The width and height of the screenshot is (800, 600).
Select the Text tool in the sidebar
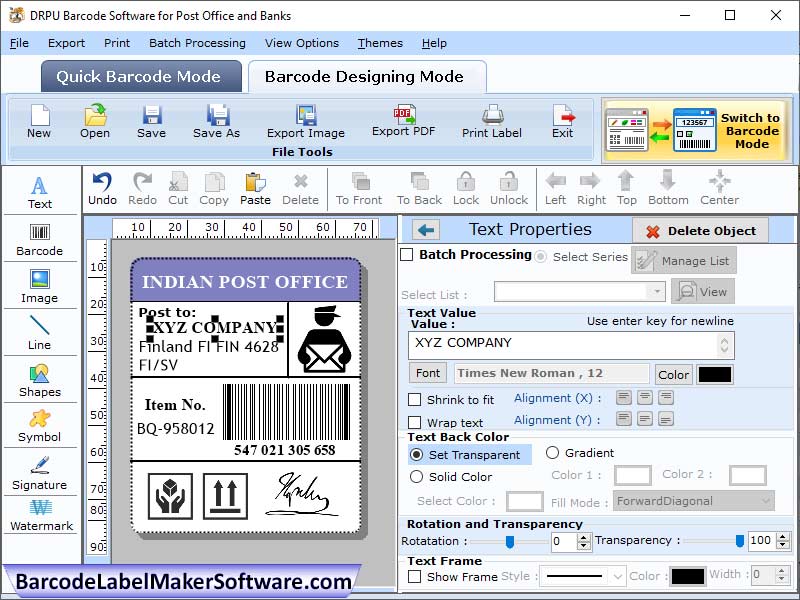click(40, 193)
